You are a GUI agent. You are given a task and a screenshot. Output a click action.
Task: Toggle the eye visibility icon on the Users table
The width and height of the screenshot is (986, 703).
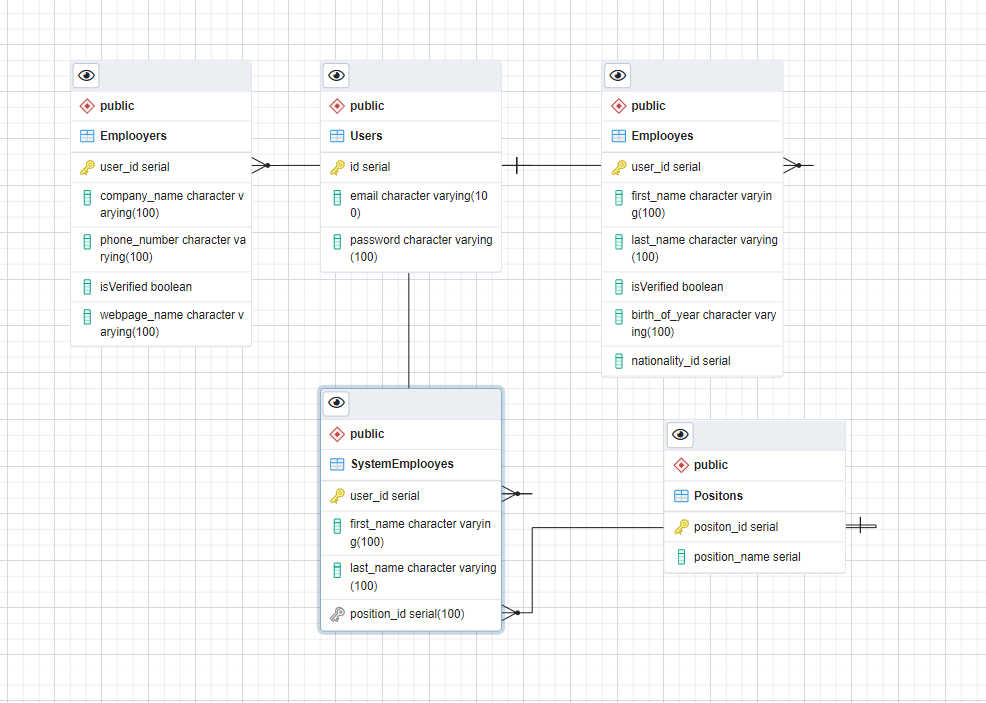click(x=335, y=75)
